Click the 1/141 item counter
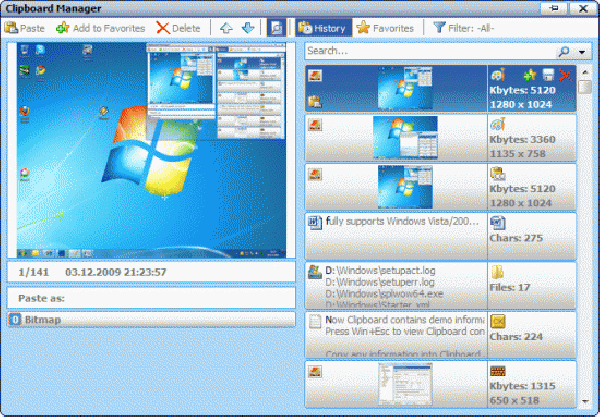 coord(34,272)
